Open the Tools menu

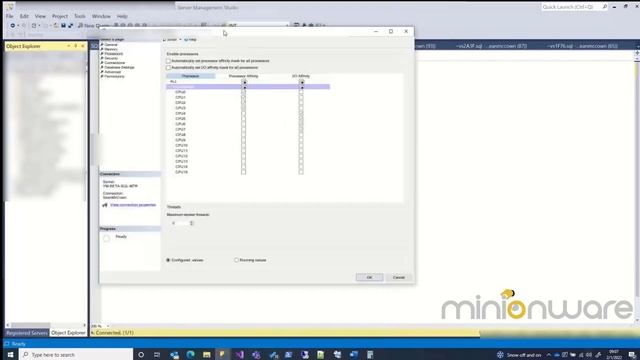[x=80, y=16]
